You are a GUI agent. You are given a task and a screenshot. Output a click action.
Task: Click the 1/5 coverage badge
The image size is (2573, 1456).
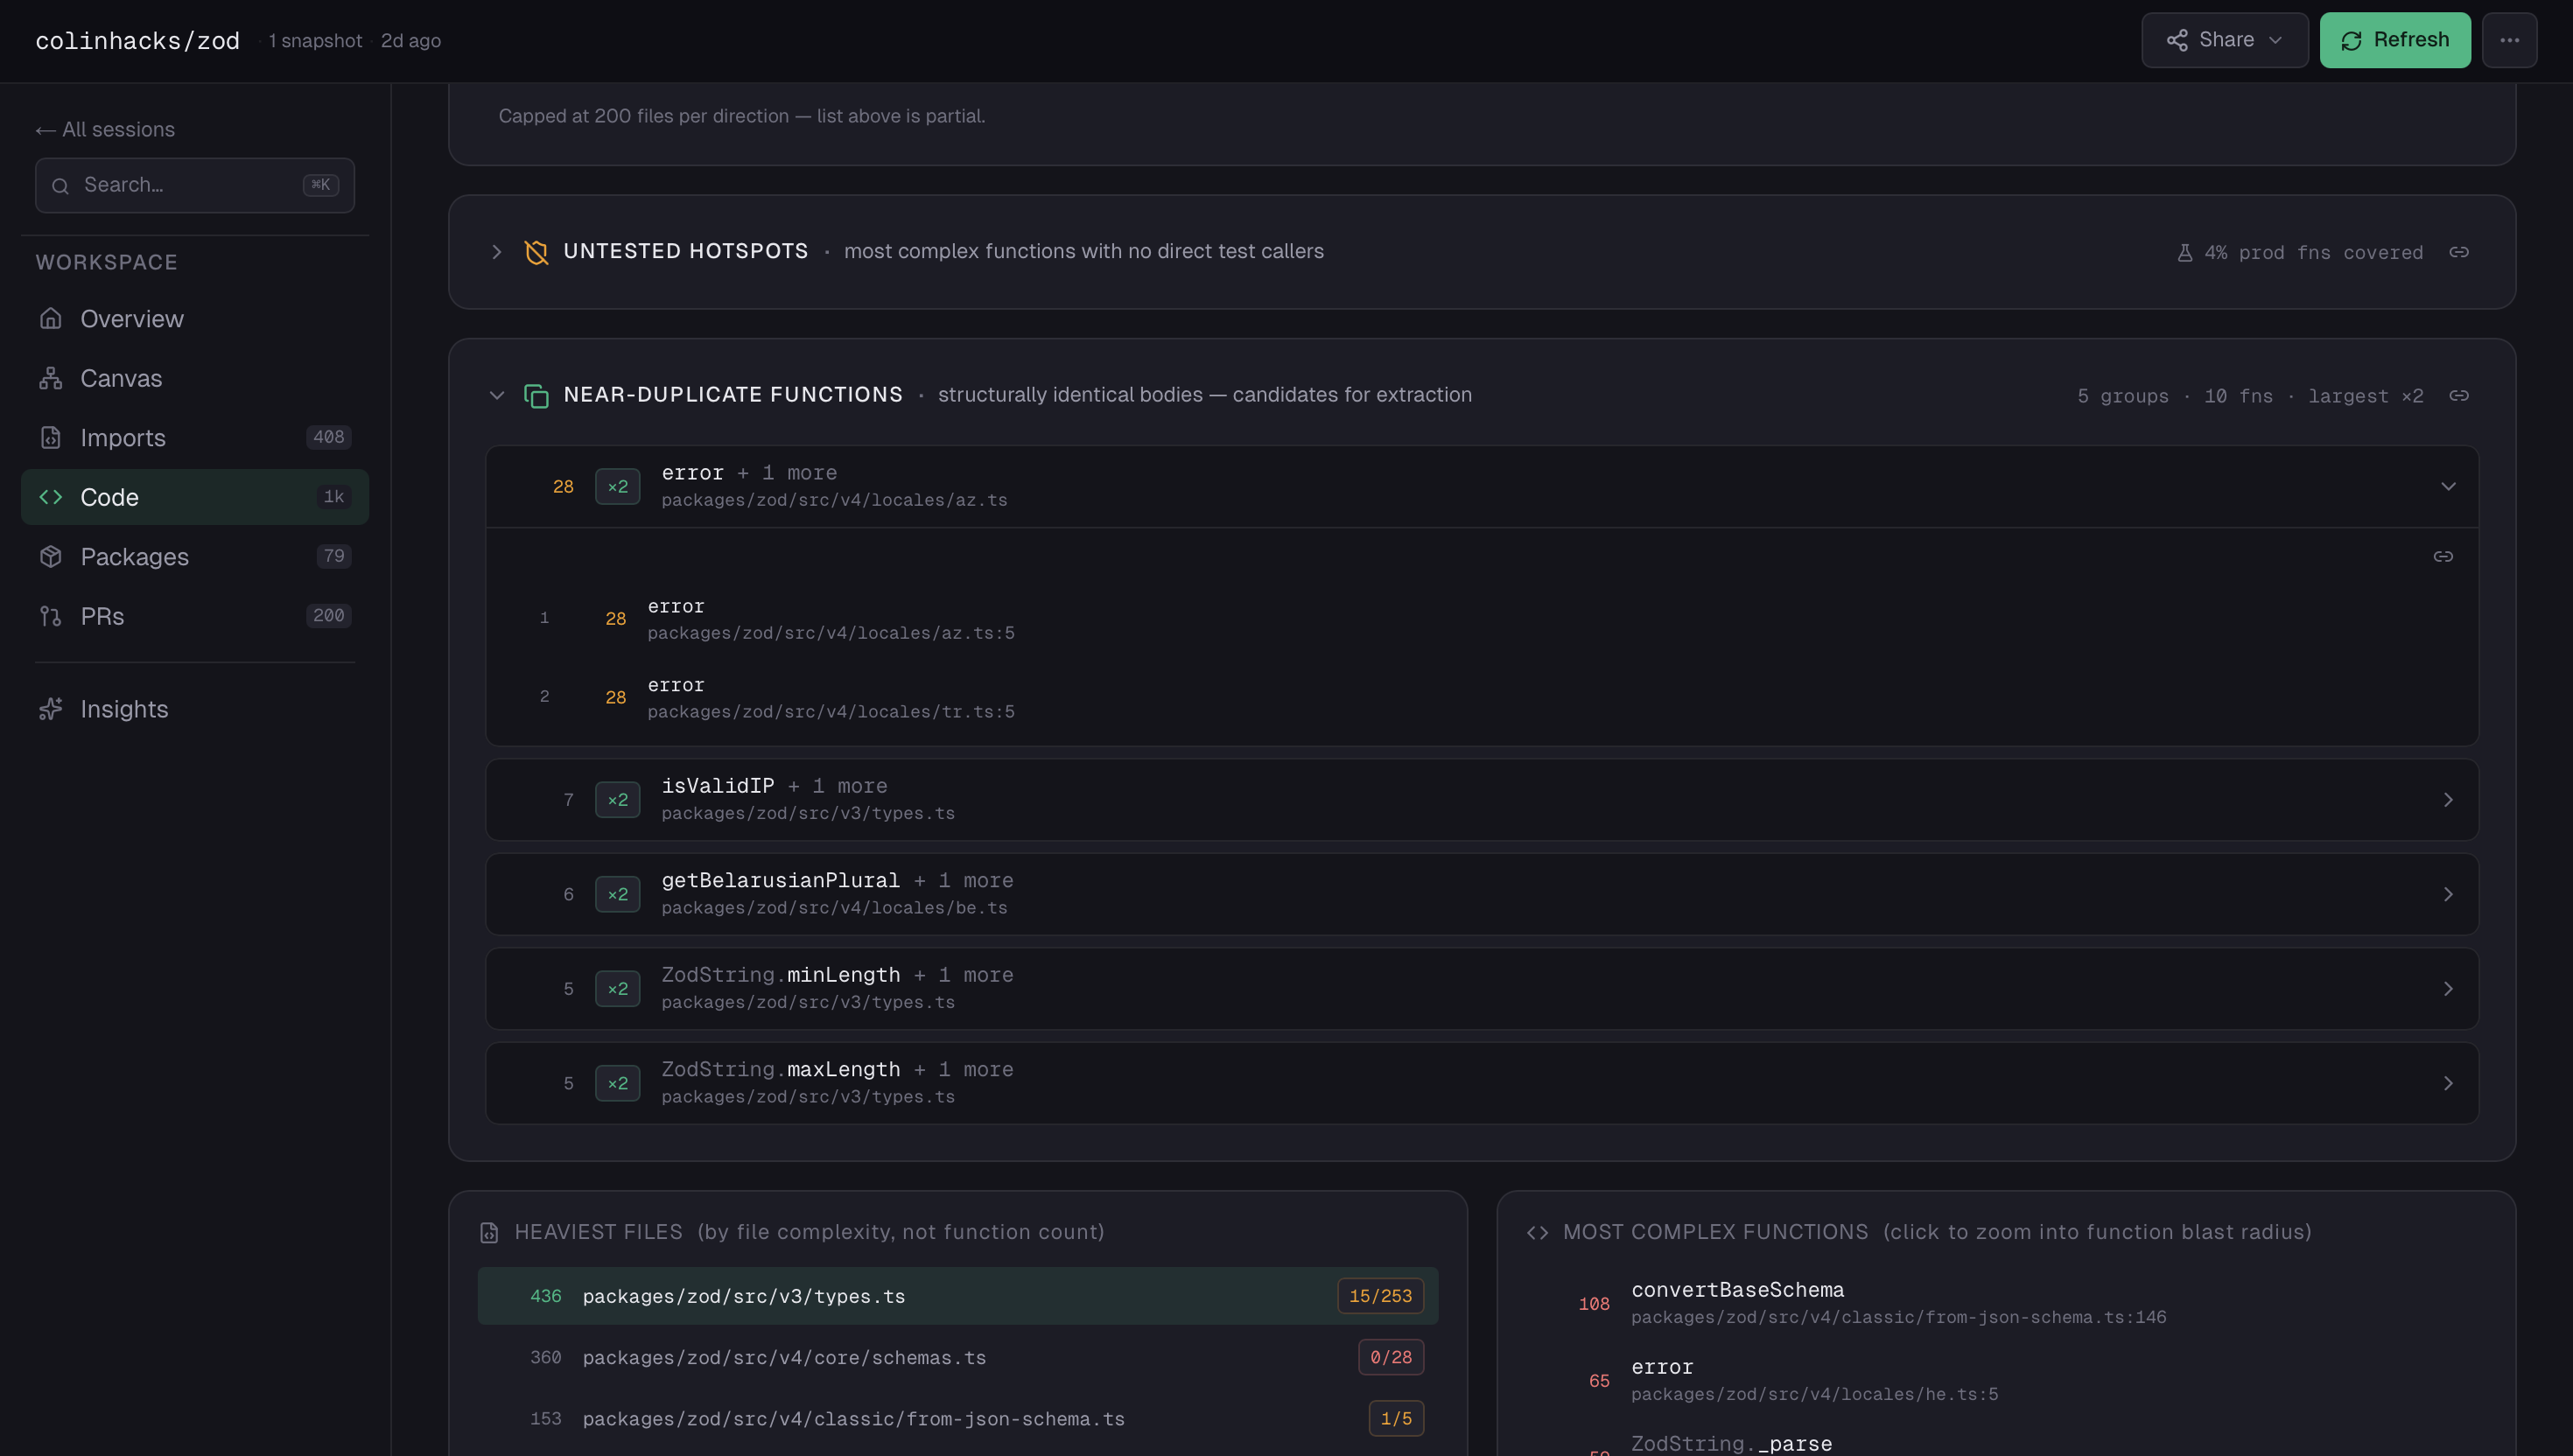coord(1396,1419)
